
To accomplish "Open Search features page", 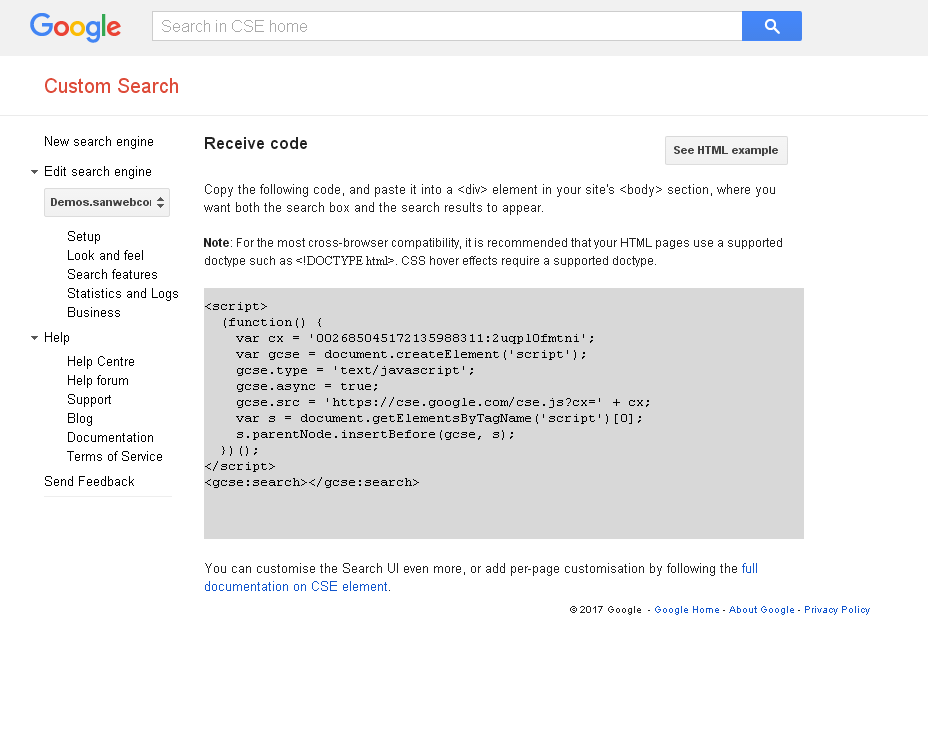I will (x=112, y=274).
